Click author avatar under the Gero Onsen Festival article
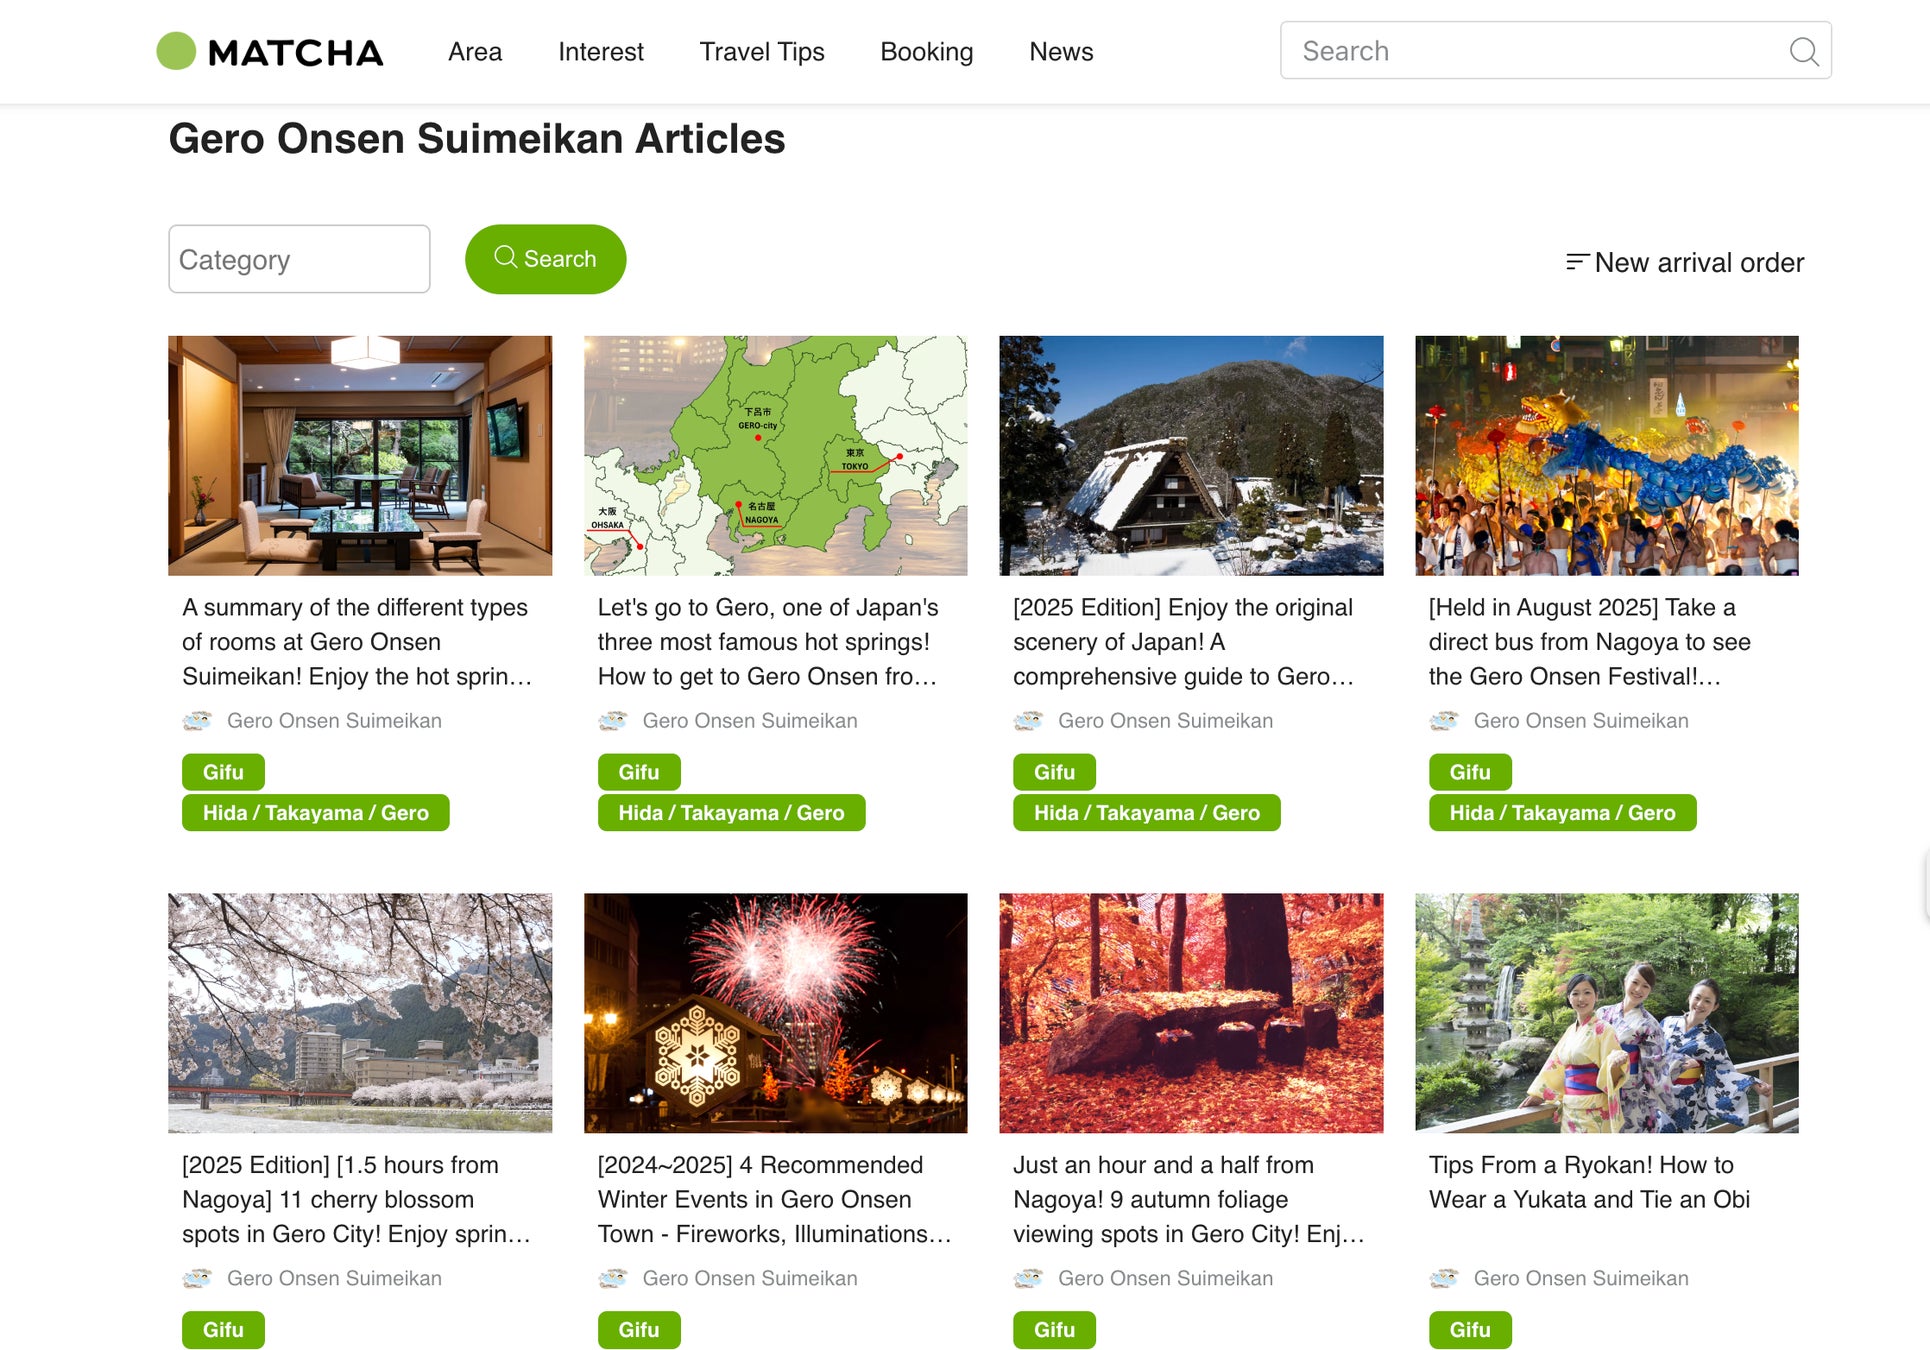This screenshot has width=1930, height=1350. coord(1444,720)
